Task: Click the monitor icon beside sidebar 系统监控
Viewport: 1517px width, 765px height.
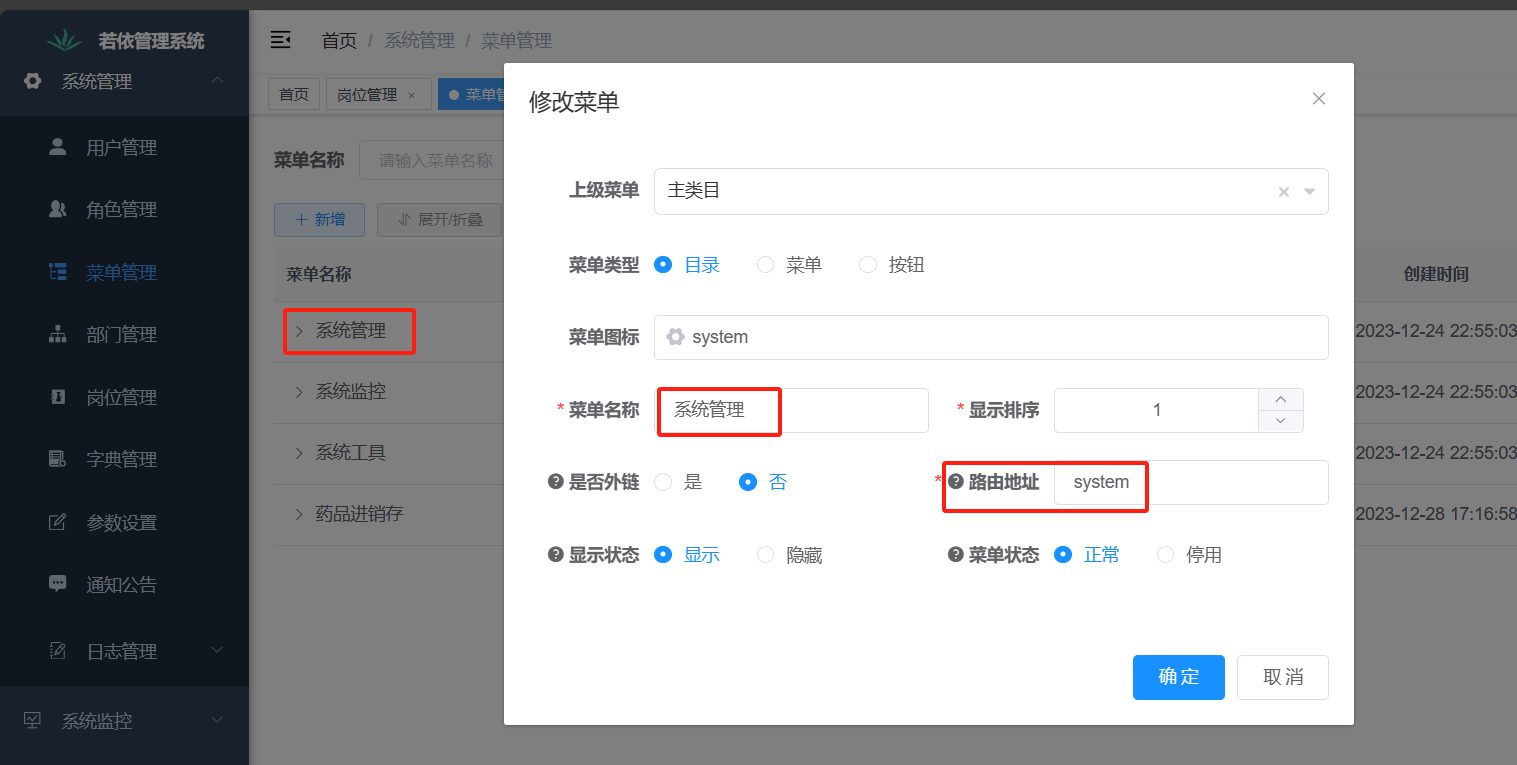Action: 33,720
